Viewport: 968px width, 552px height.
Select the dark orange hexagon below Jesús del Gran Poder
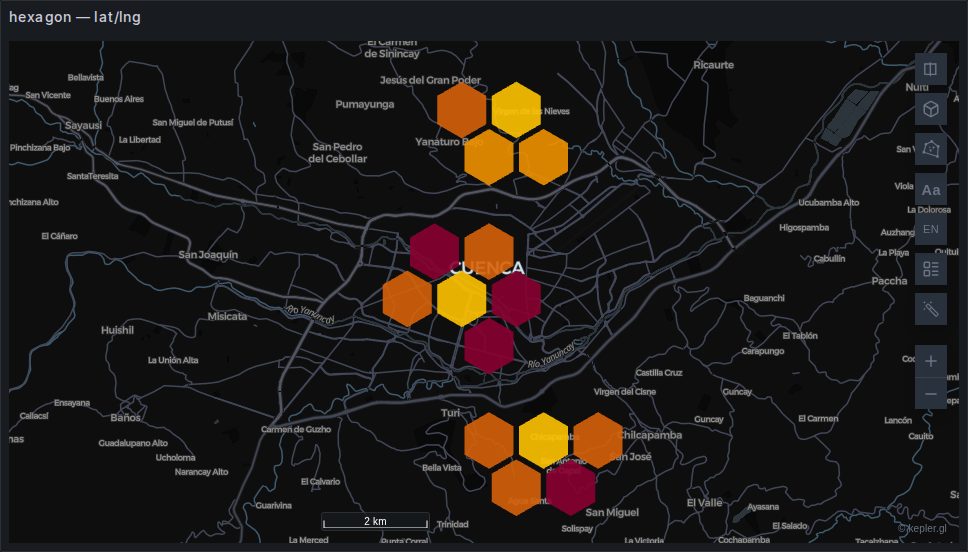point(462,110)
